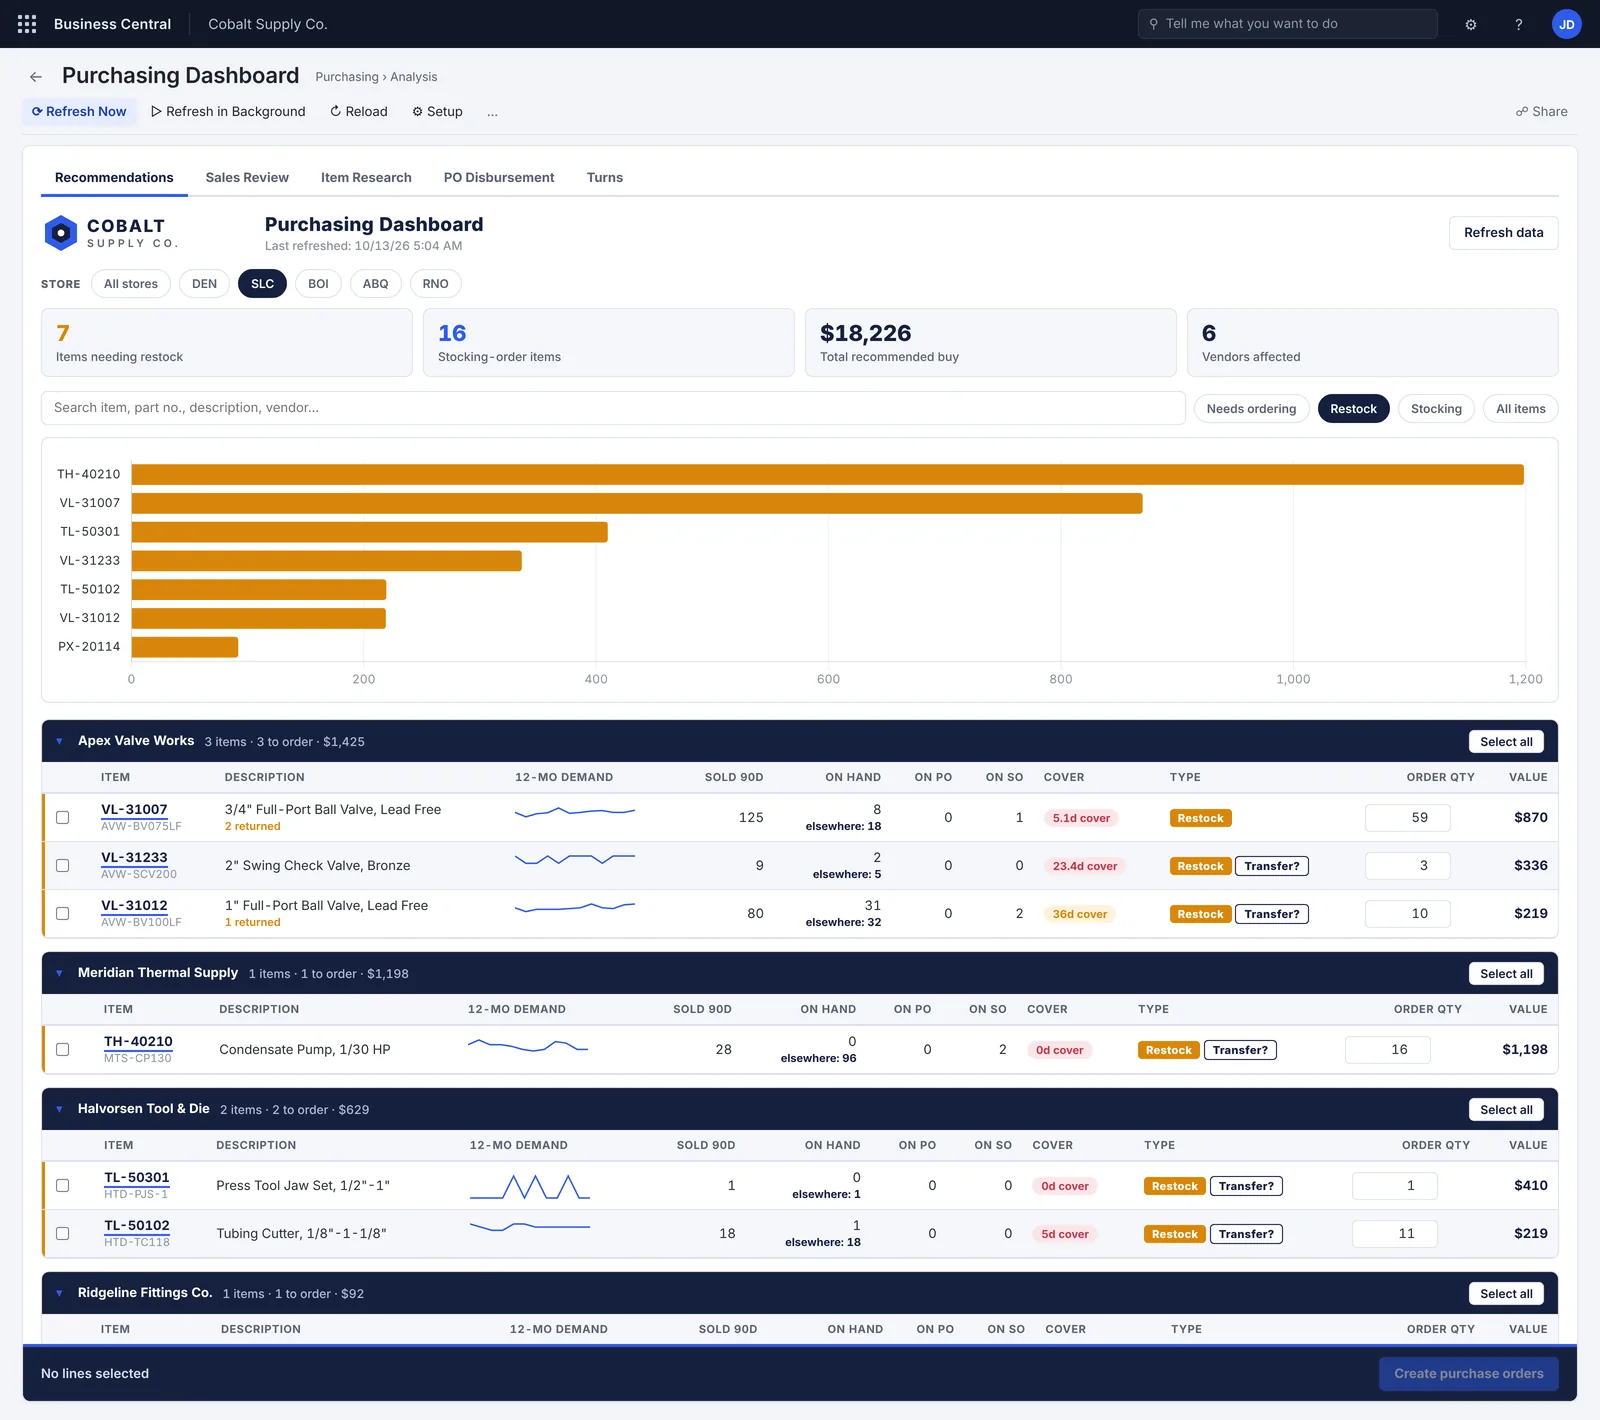Collapse the Ridgeline Fittings Co. group
The height and width of the screenshot is (1420, 1600).
pos(59,1293)
